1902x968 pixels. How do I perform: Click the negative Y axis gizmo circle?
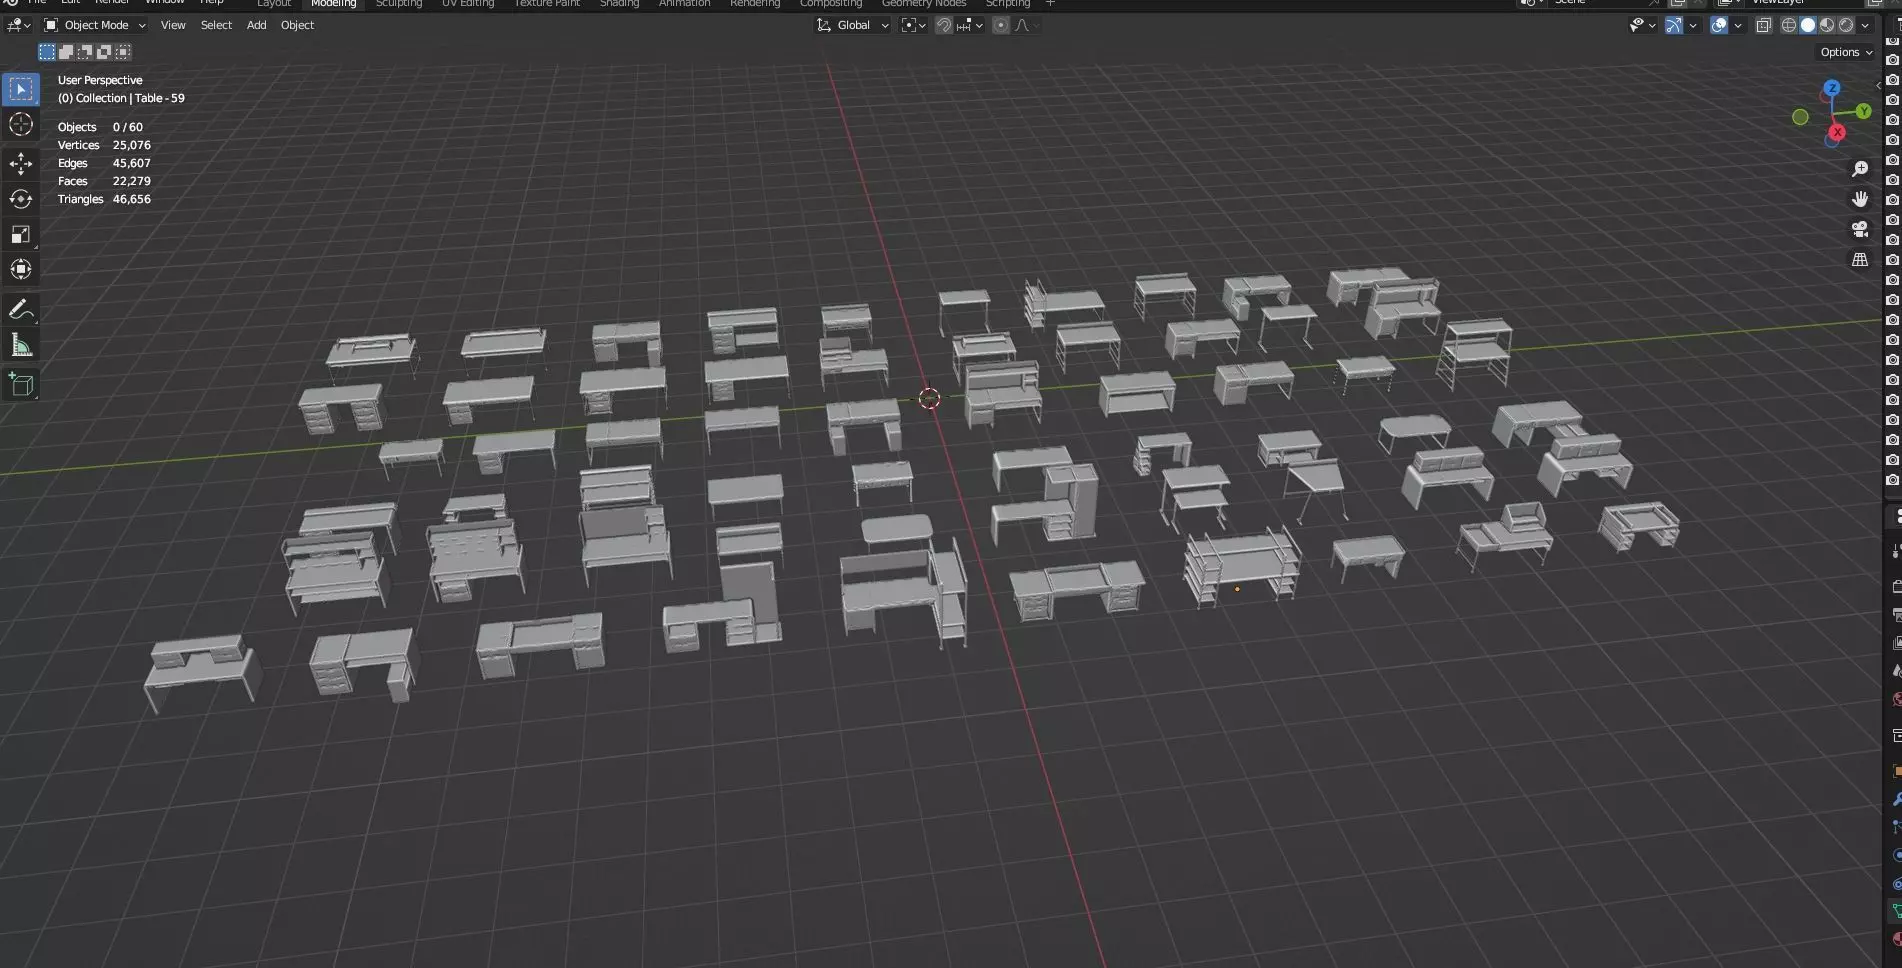[x=1800, y=117]
